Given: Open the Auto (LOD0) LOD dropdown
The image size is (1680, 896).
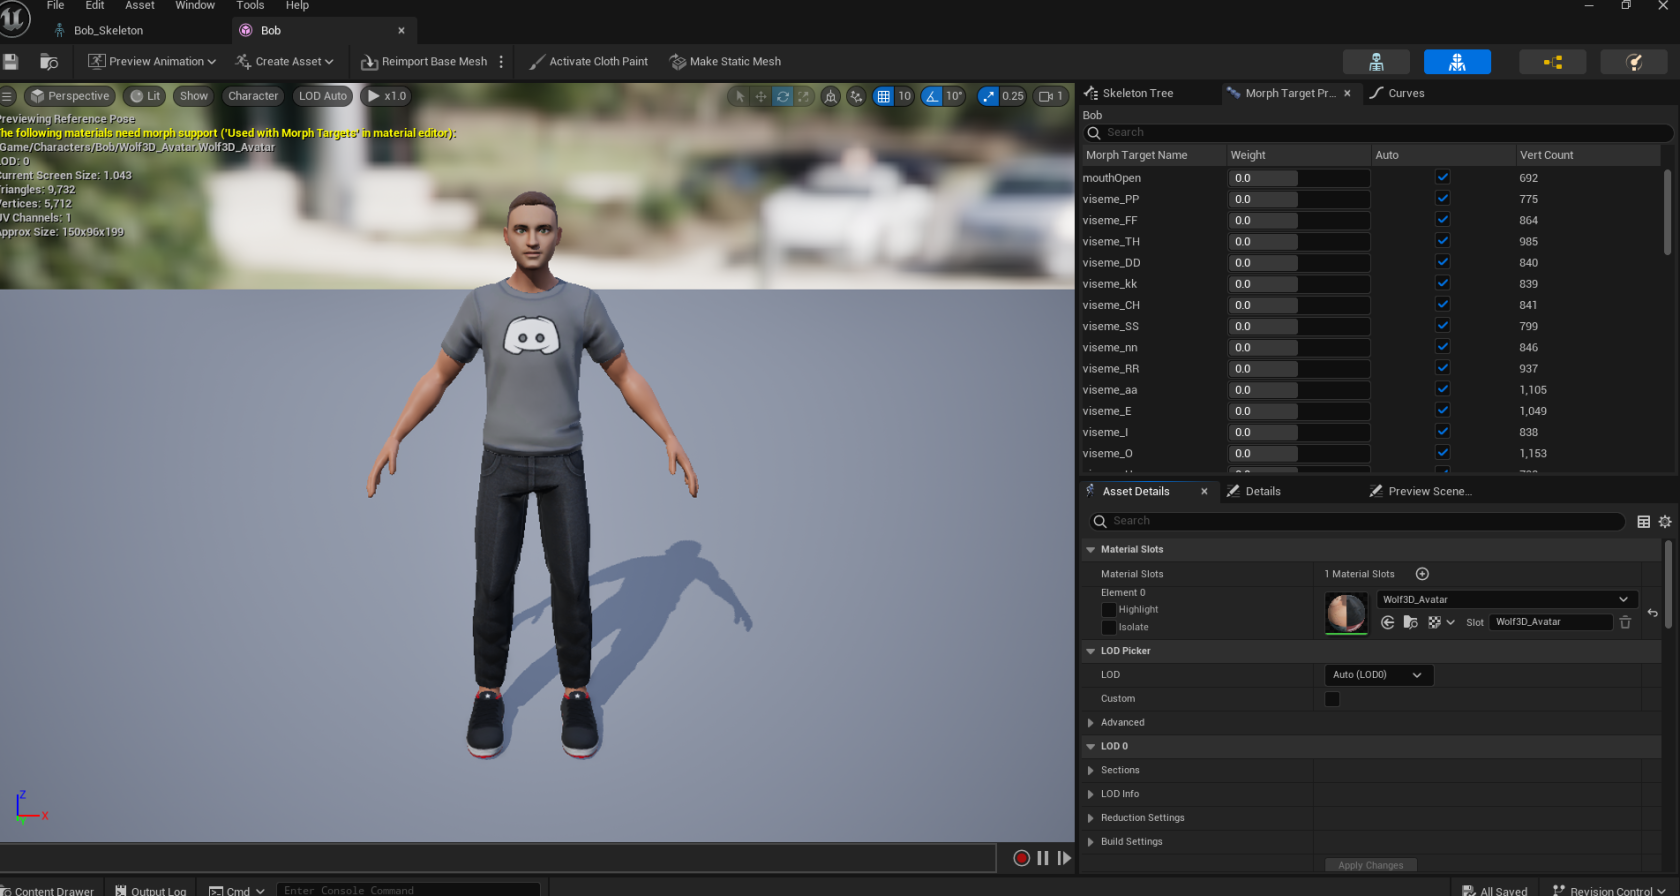Looking at the screenshot, I should tap(1378, 675).
